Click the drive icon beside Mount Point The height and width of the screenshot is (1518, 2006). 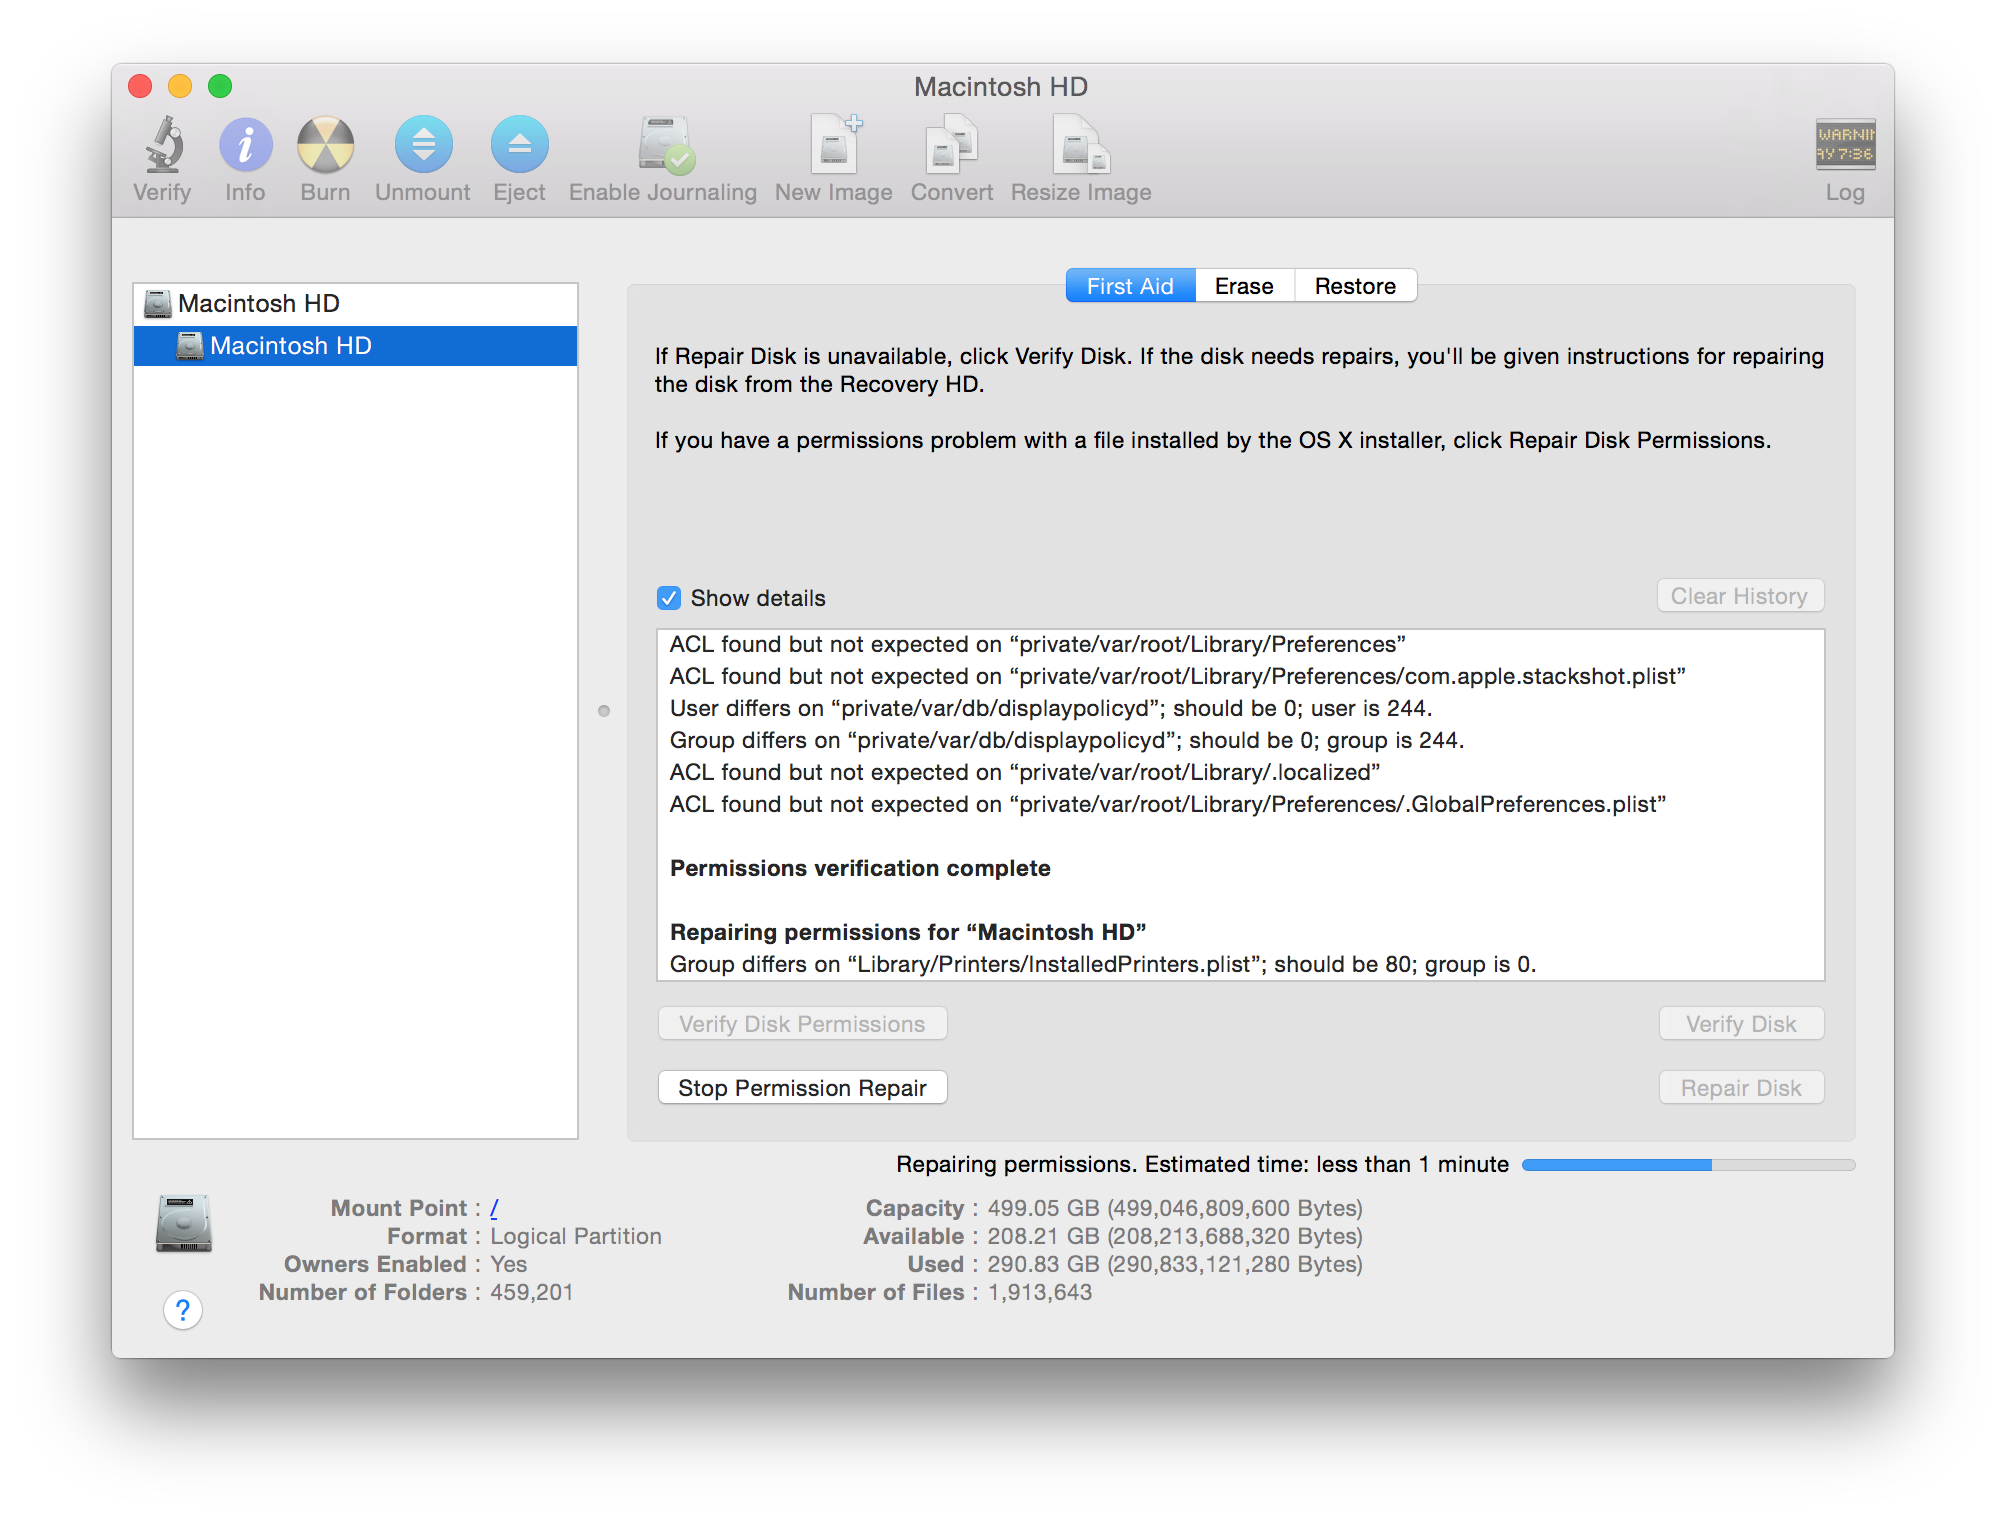[183, 1223]
